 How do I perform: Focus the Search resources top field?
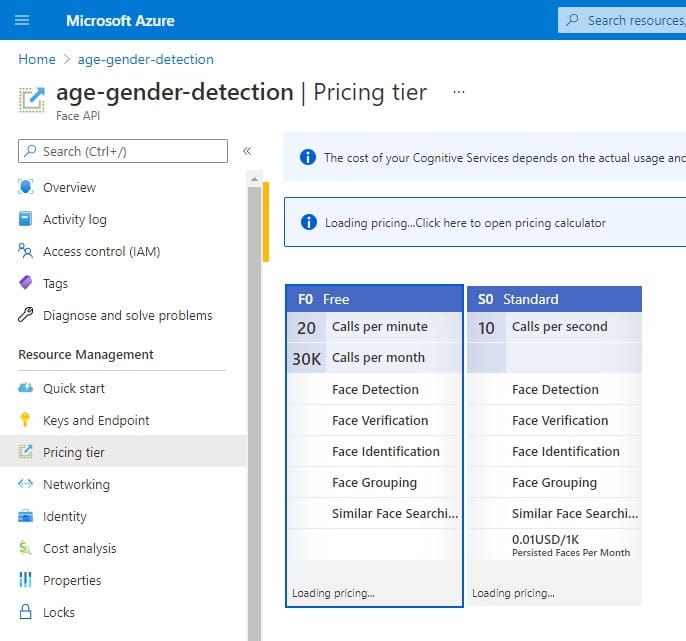pyautogui.click(x=622, y=20)
